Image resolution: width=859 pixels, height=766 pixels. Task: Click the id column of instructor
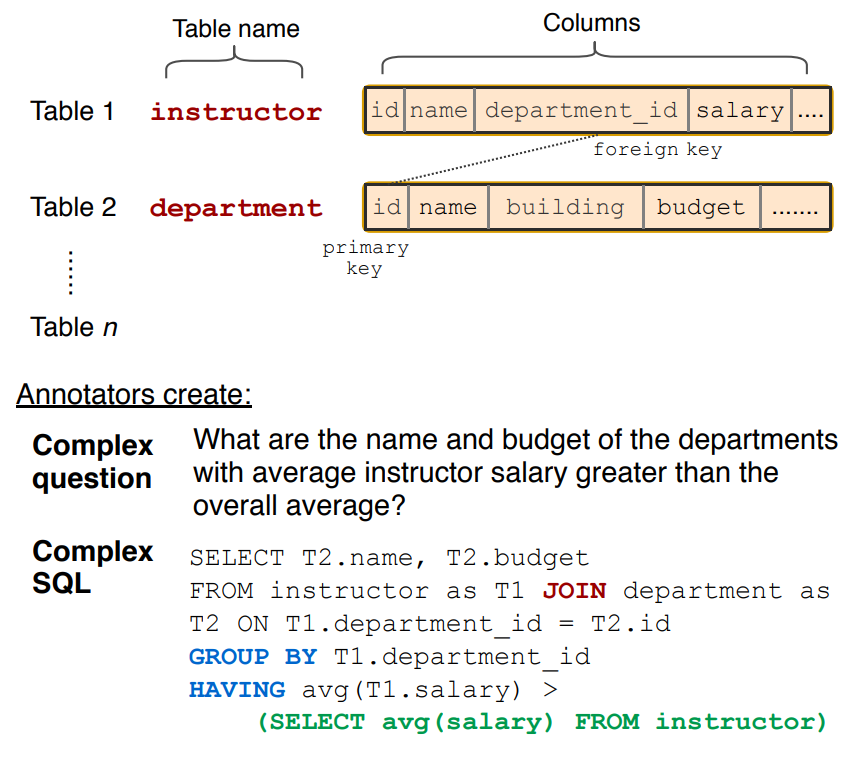tap(384, 110)
